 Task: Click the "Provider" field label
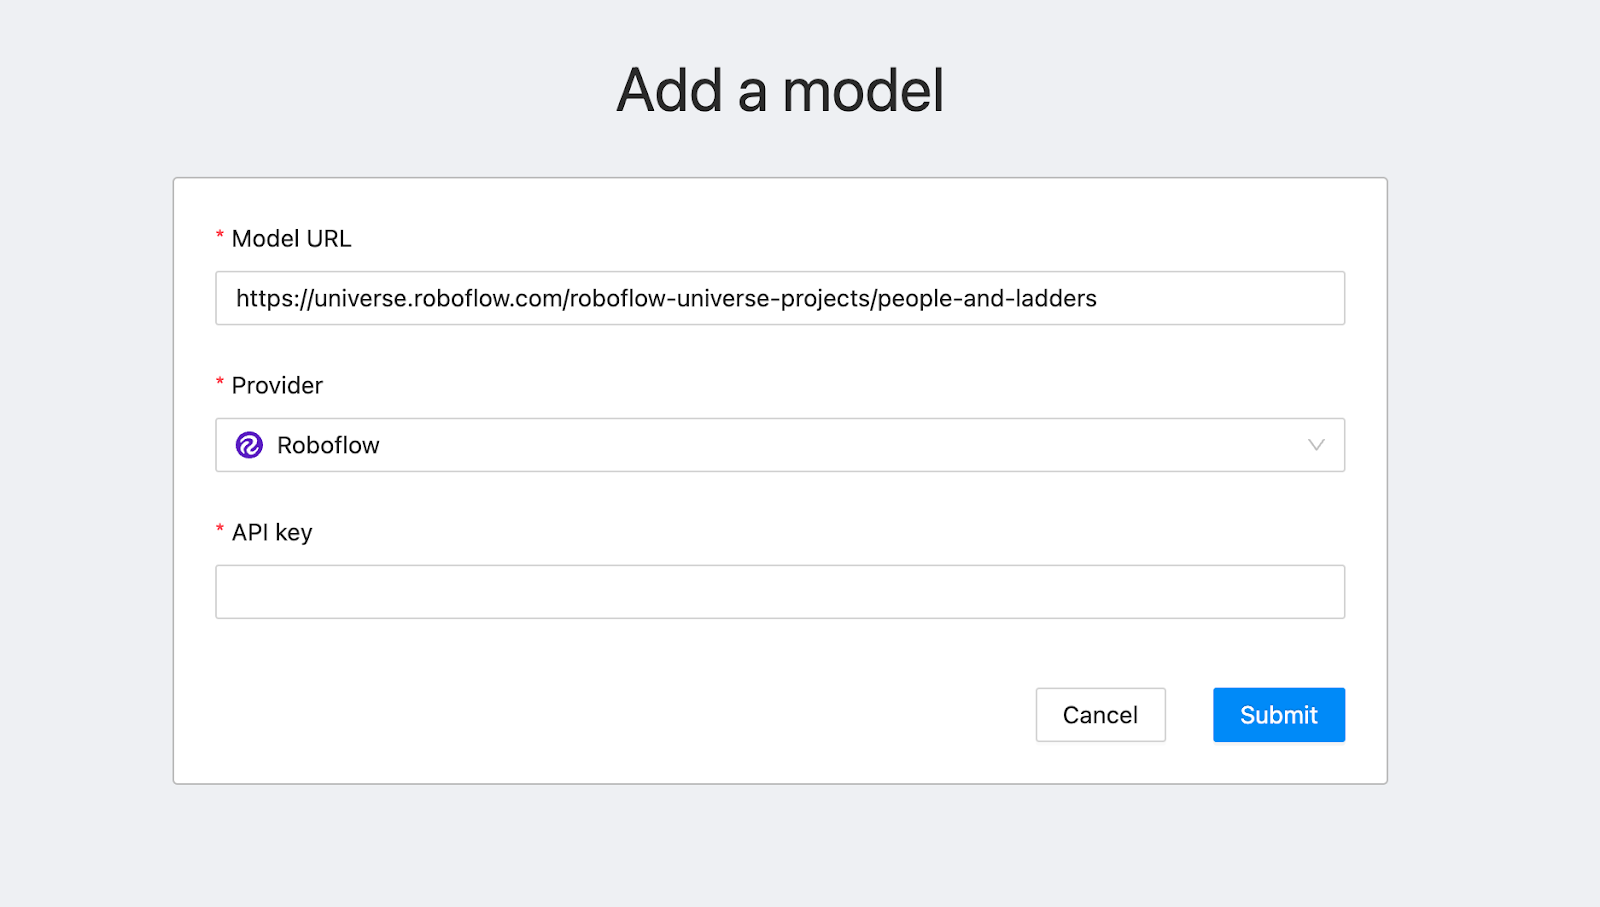tap(277, 386)
